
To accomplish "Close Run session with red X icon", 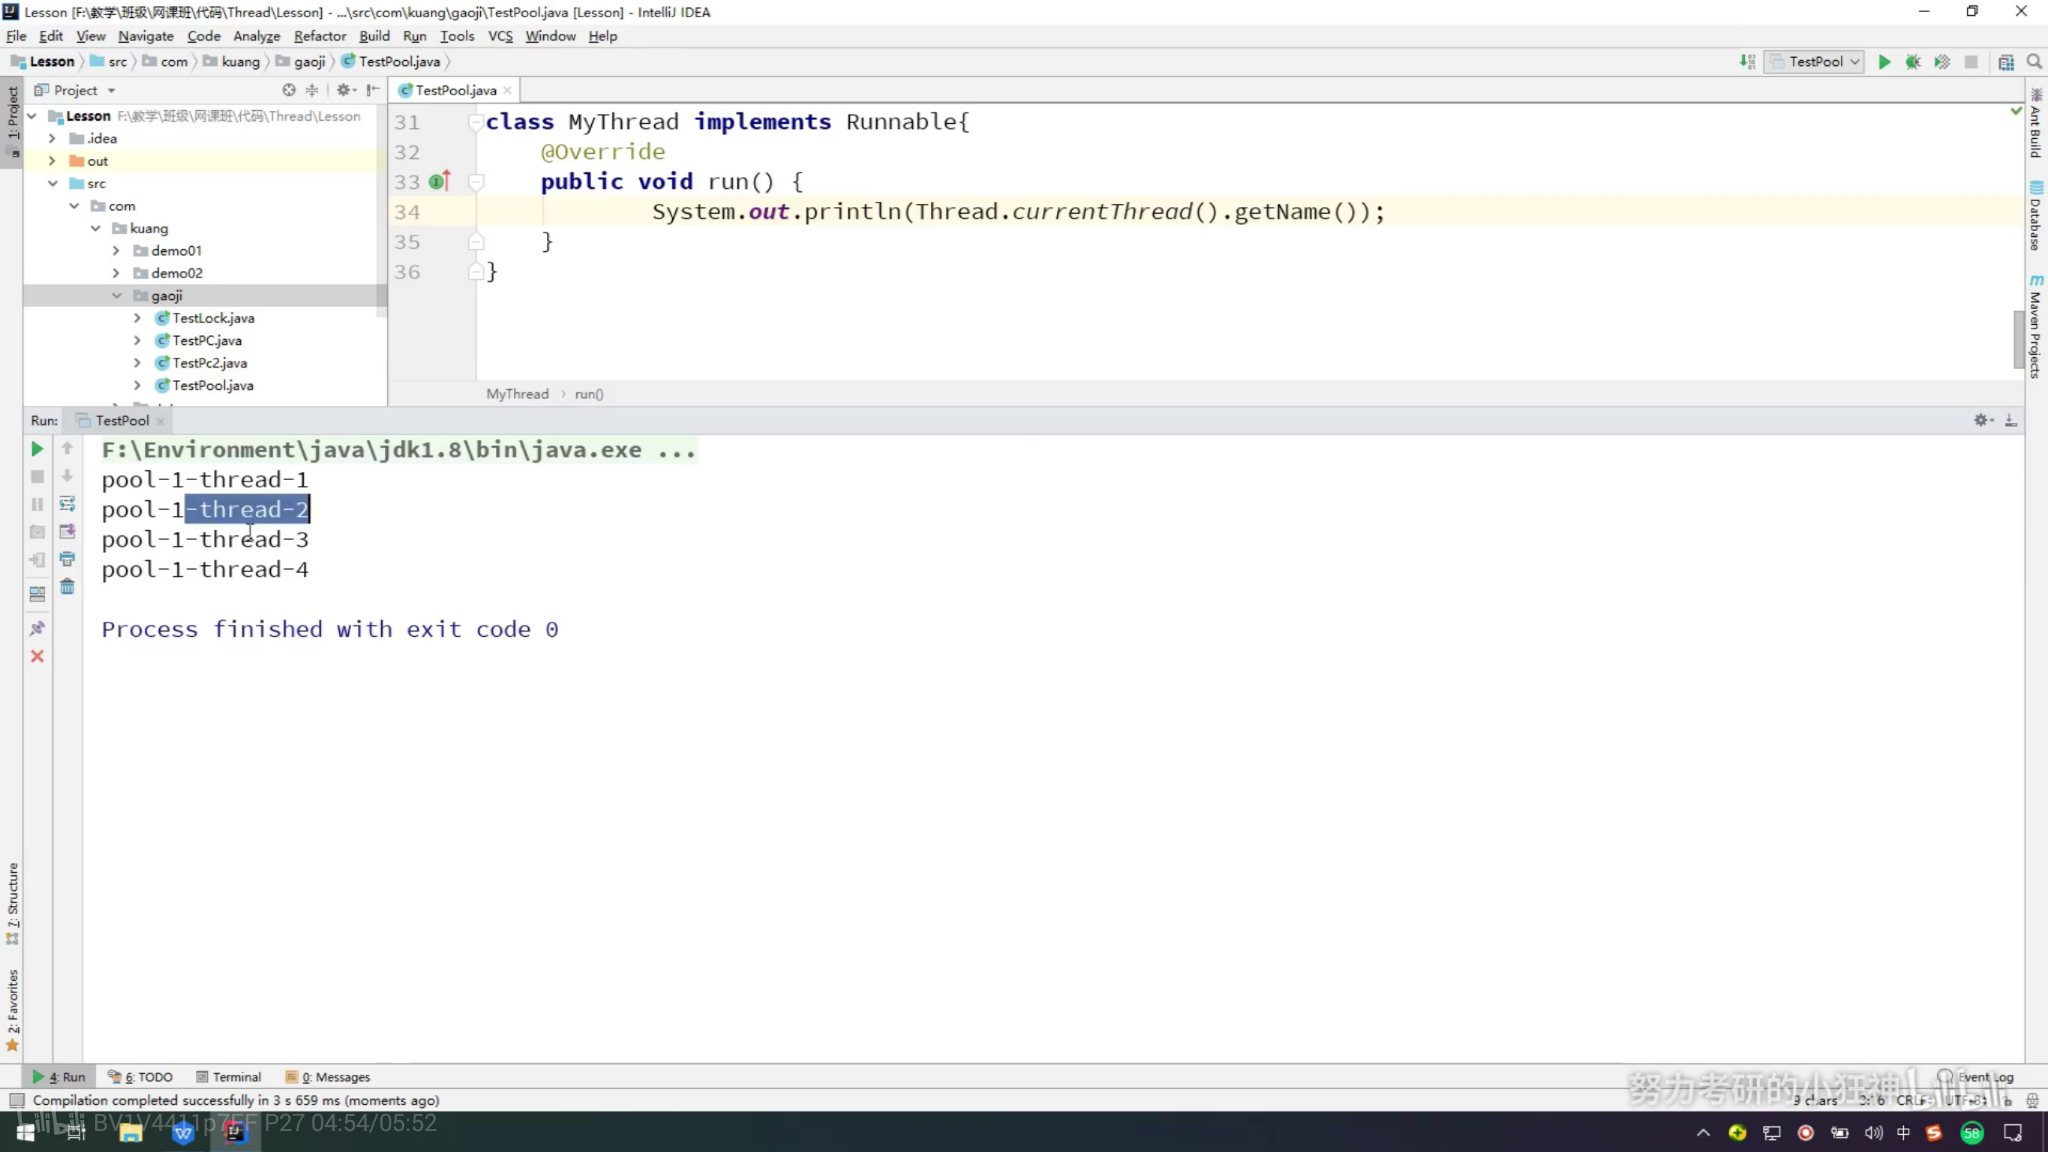I will [x=37, y=656].
